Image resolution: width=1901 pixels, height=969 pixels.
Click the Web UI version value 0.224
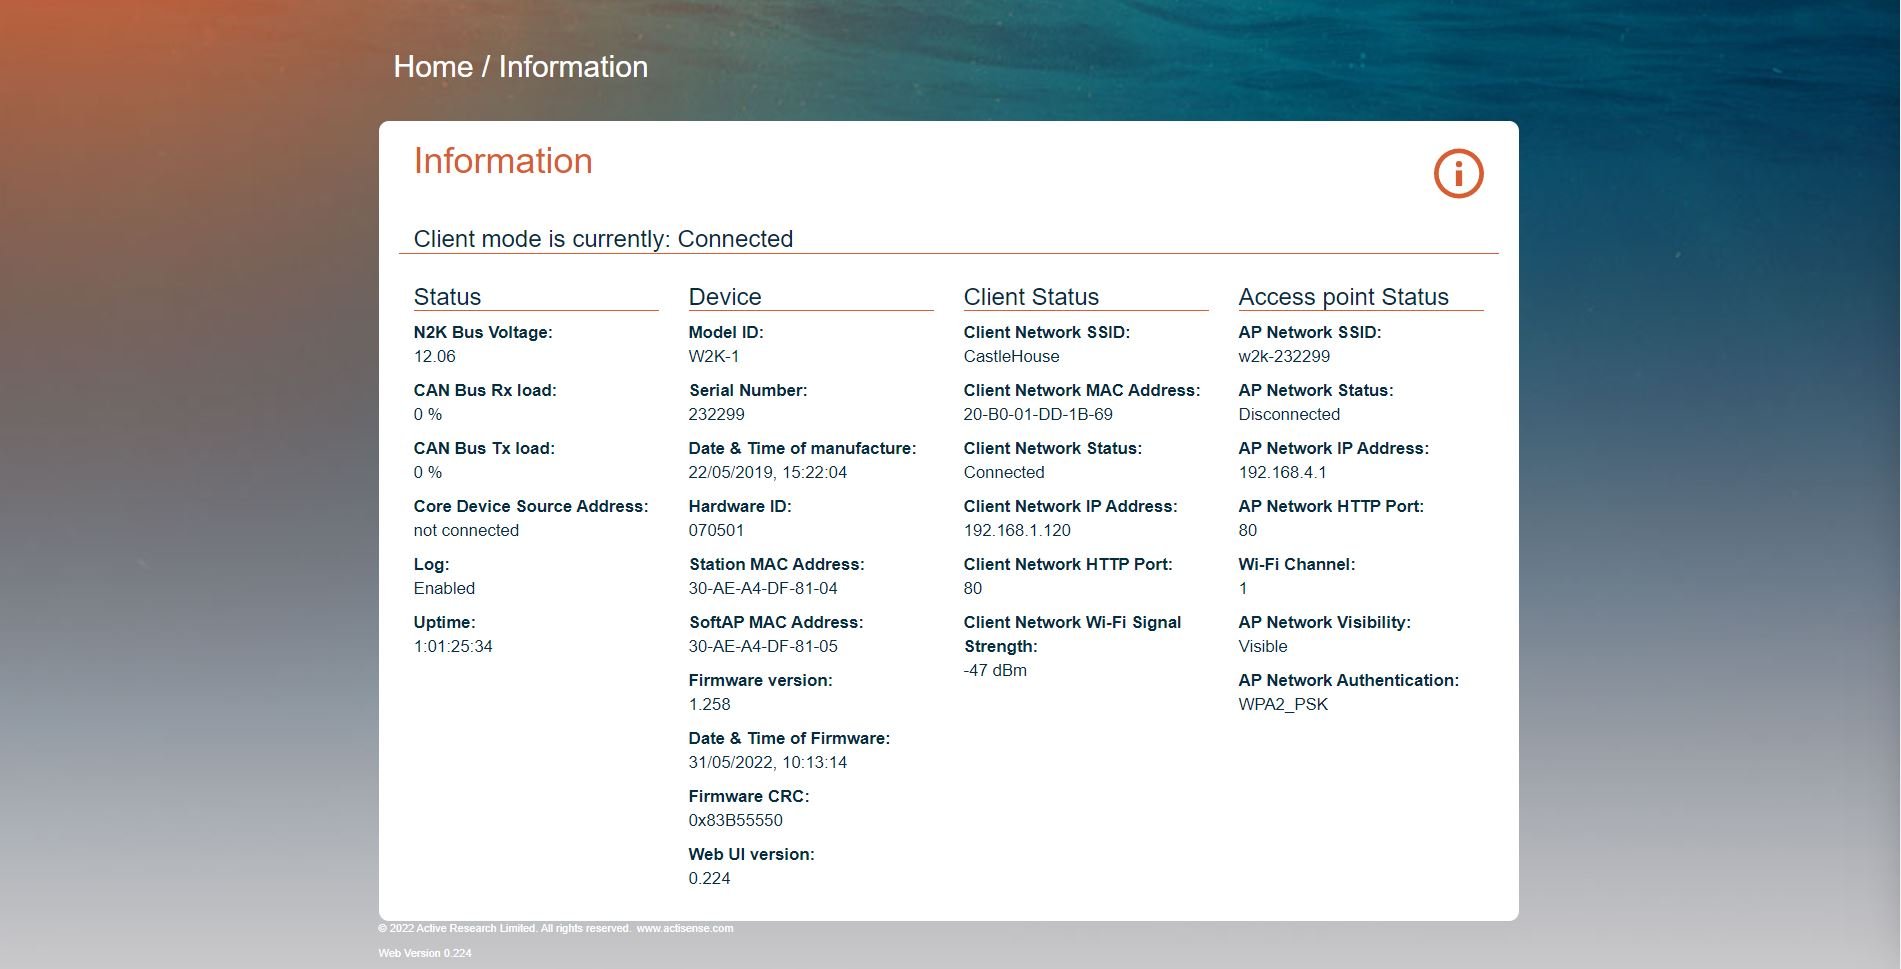click(x=710, y=878)
